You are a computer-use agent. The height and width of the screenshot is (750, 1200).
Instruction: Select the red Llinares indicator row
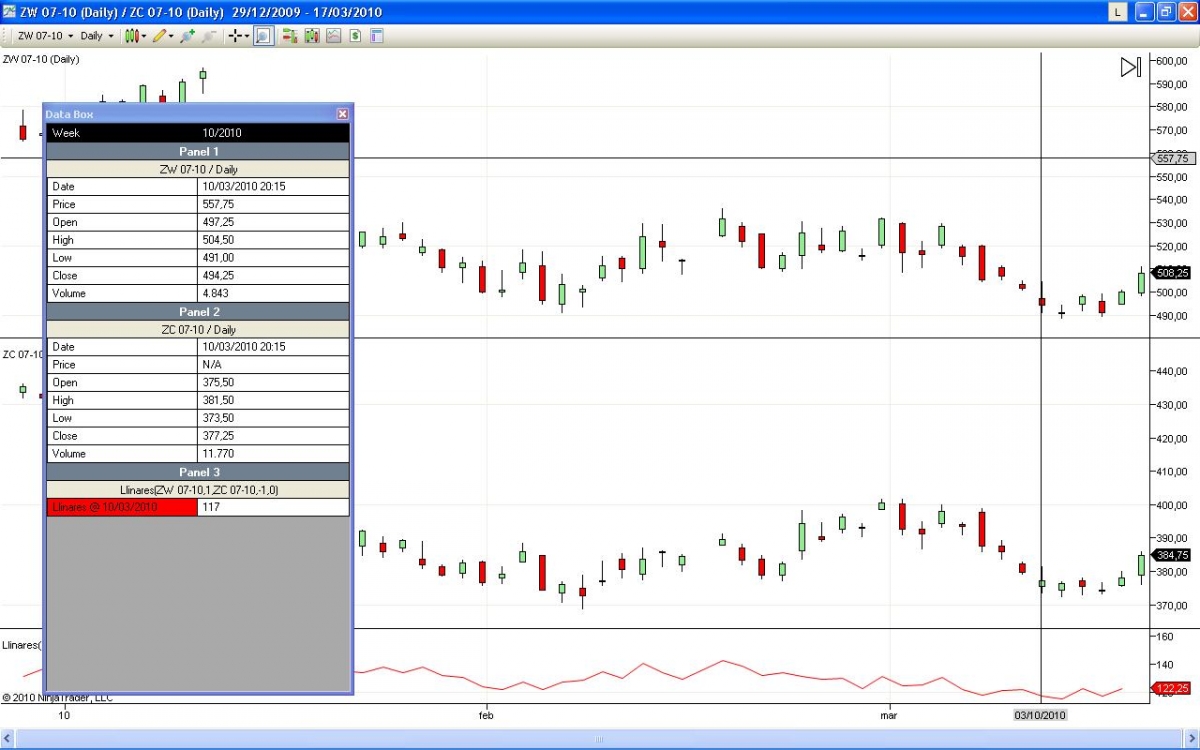coord(198,507)
